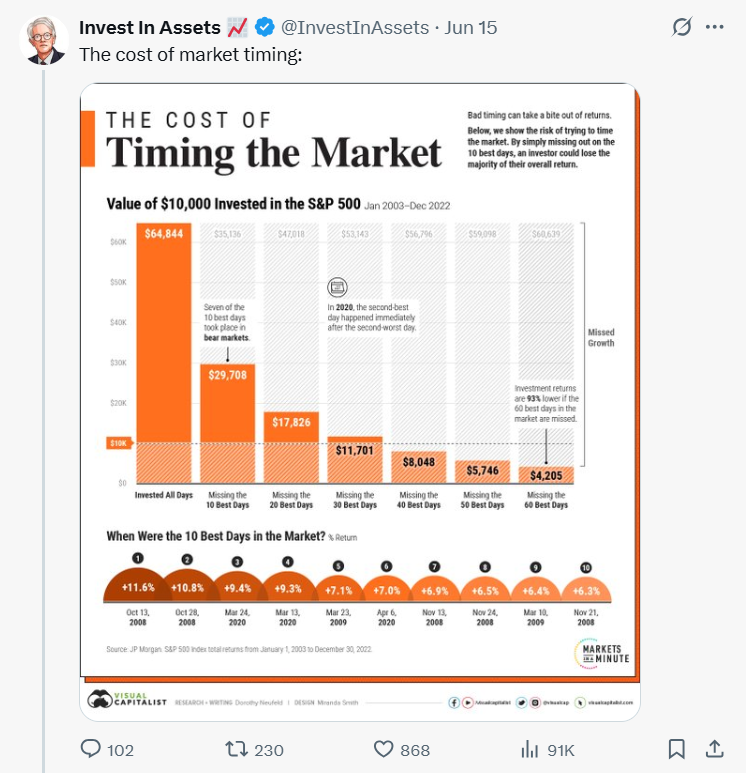Click the Jun 15 post timestamp
Screen dimensions: 746x773
point(471,28)
